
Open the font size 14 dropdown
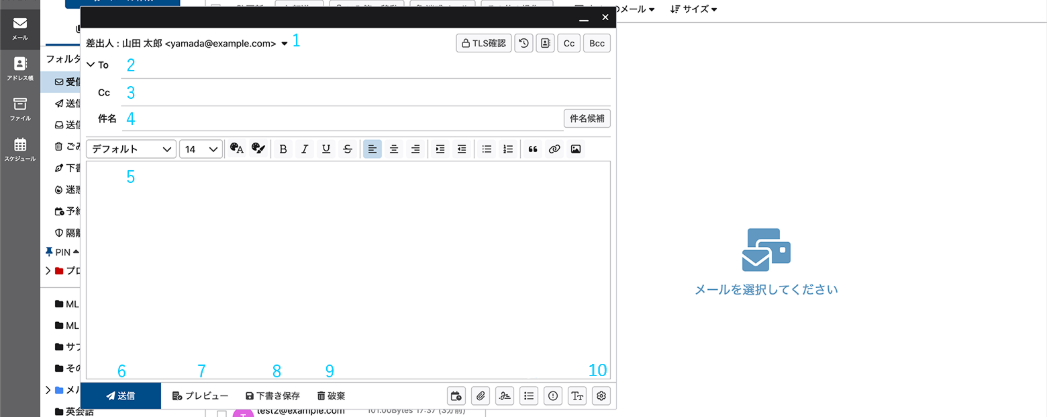pyautogui.click(x=201, y=149)
